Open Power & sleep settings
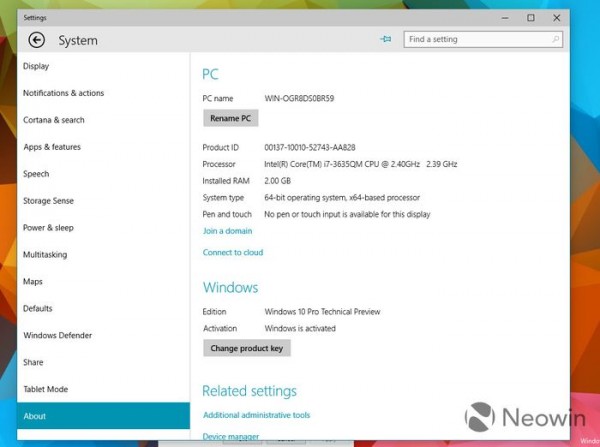 (x=48, y=228)
